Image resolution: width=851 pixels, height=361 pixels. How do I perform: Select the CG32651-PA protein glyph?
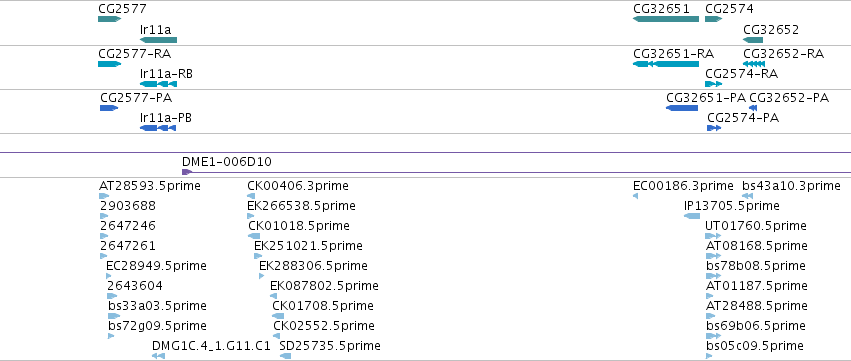pos(682,108)
